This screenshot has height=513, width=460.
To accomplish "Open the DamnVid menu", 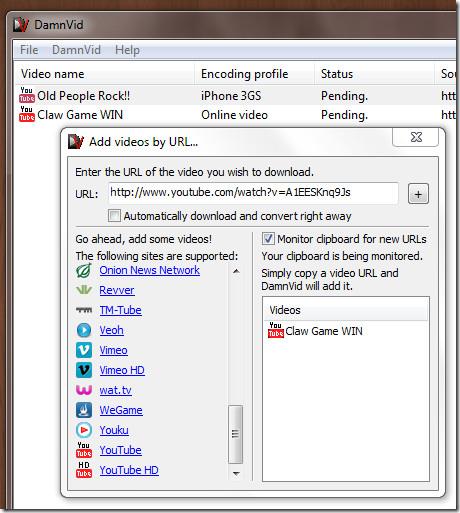I will coord(76,50).
